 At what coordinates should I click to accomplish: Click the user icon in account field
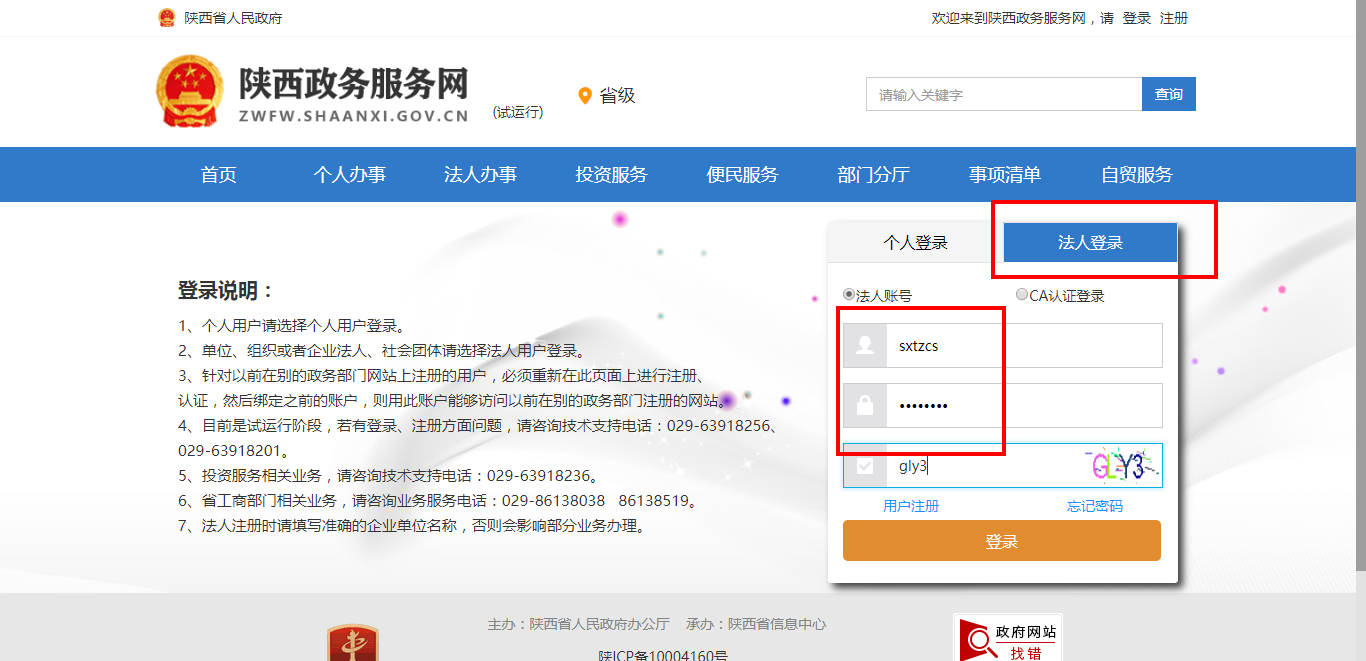tap(865, 346)
